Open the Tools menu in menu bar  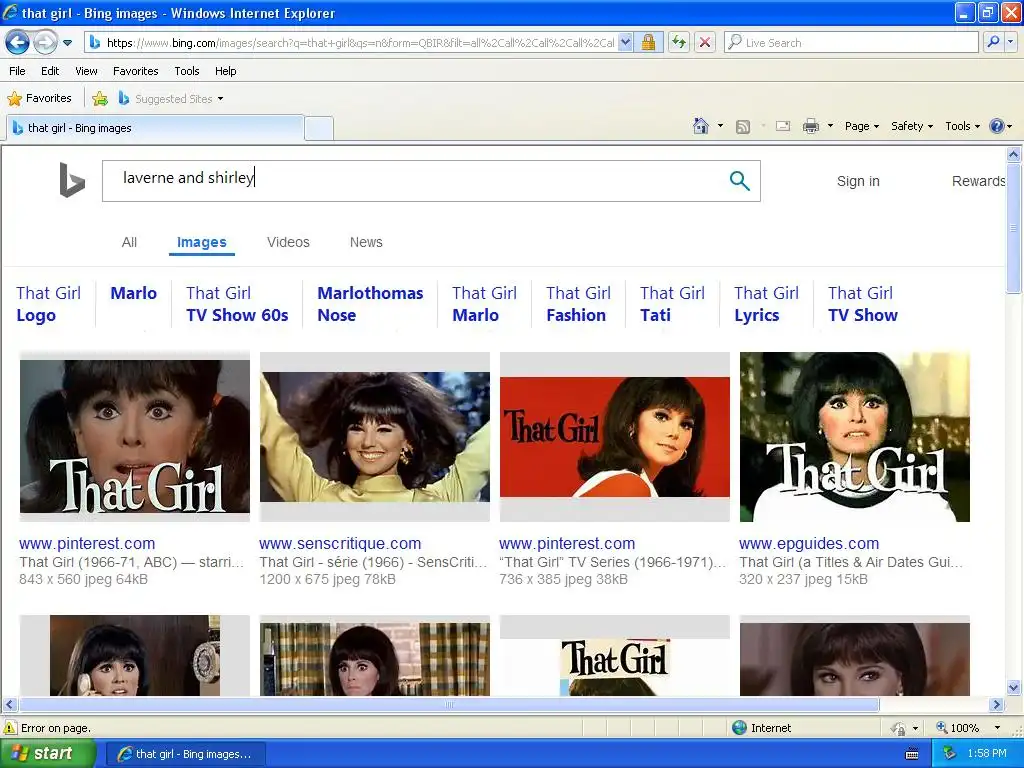pyautogui.click(x=187, y=71)
